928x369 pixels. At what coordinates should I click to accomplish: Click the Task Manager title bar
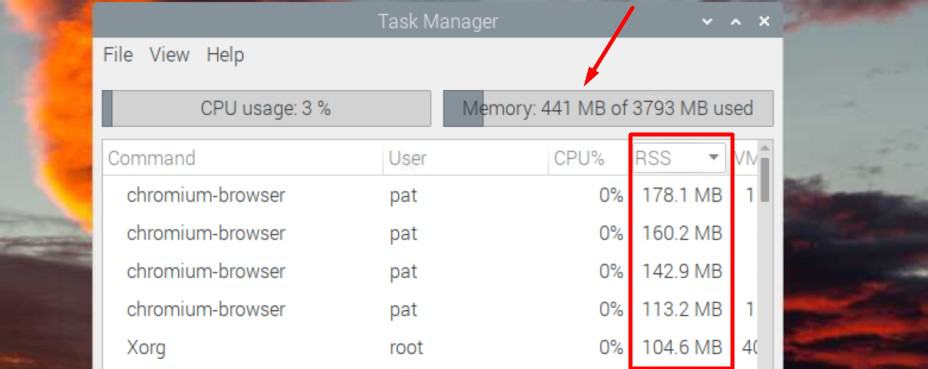coord(438,22)
